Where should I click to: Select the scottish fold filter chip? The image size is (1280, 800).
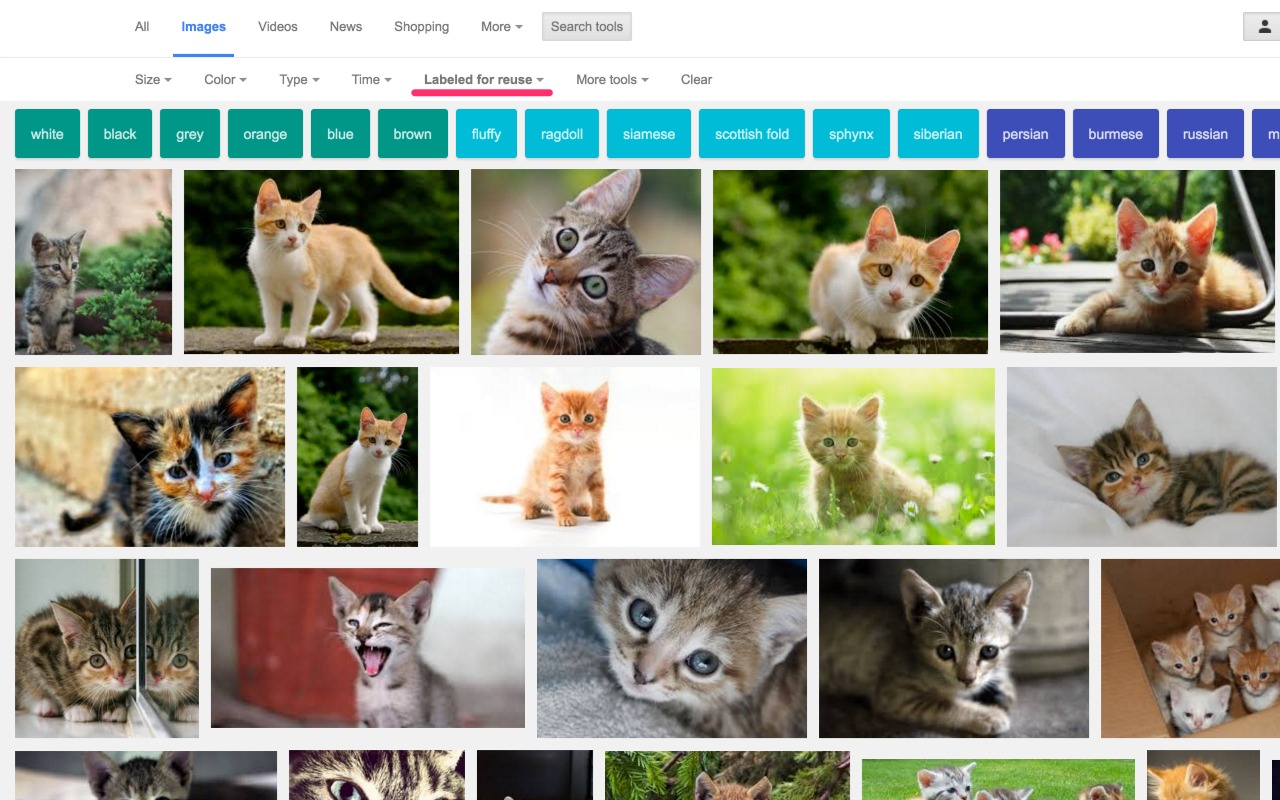pos(751,133)
